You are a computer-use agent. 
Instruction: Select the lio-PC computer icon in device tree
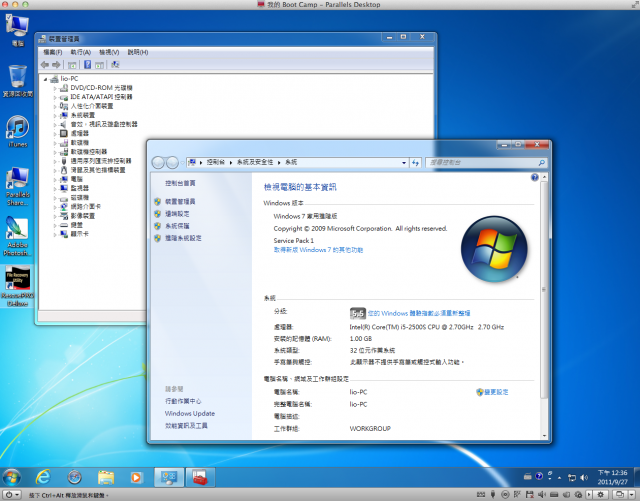[54, 79]
